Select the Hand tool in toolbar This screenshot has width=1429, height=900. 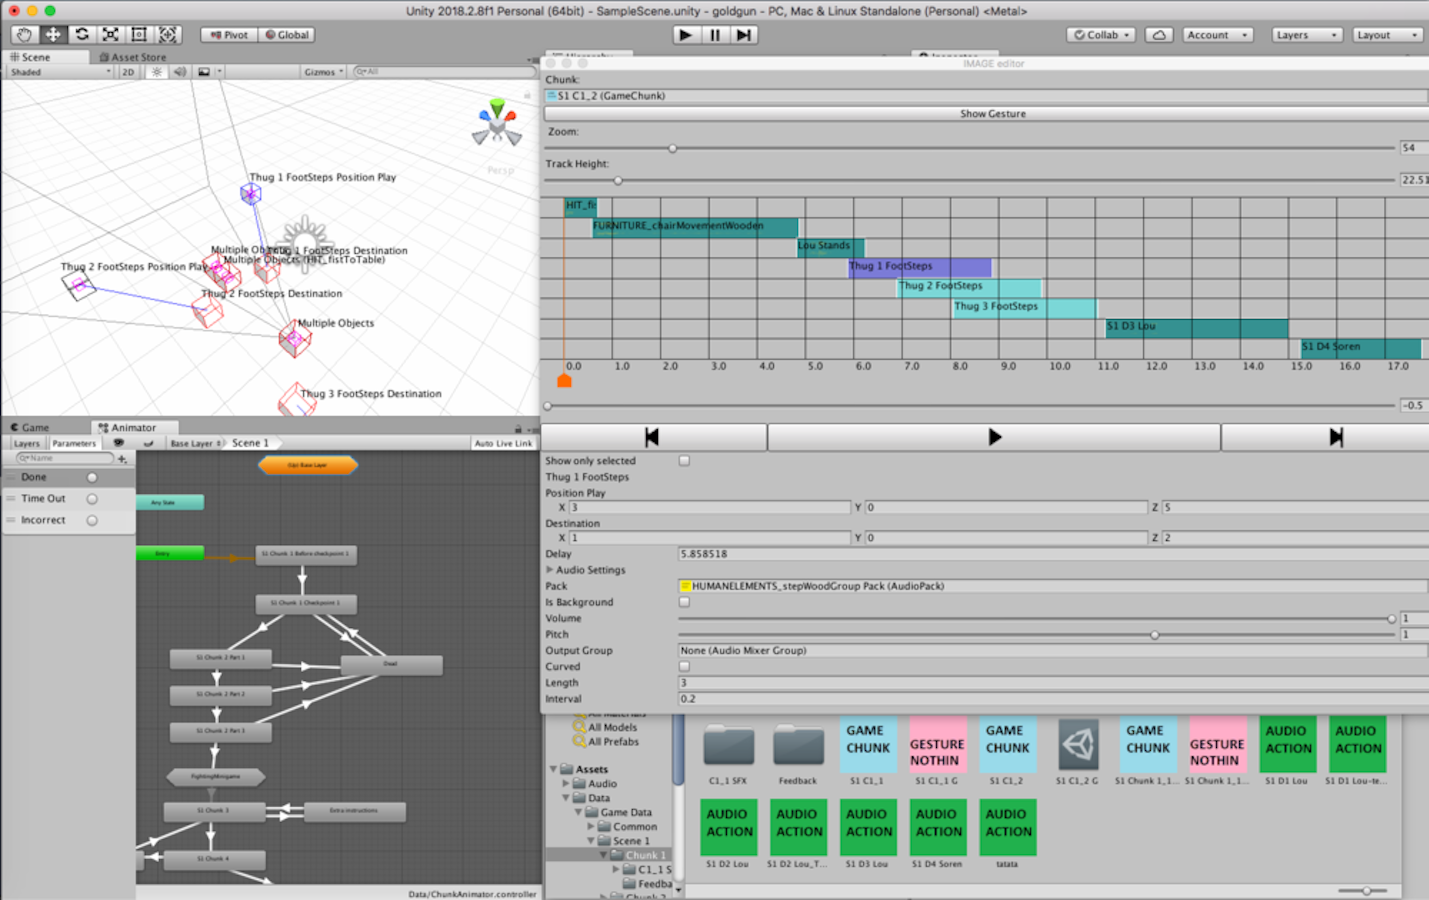[24, 35]
